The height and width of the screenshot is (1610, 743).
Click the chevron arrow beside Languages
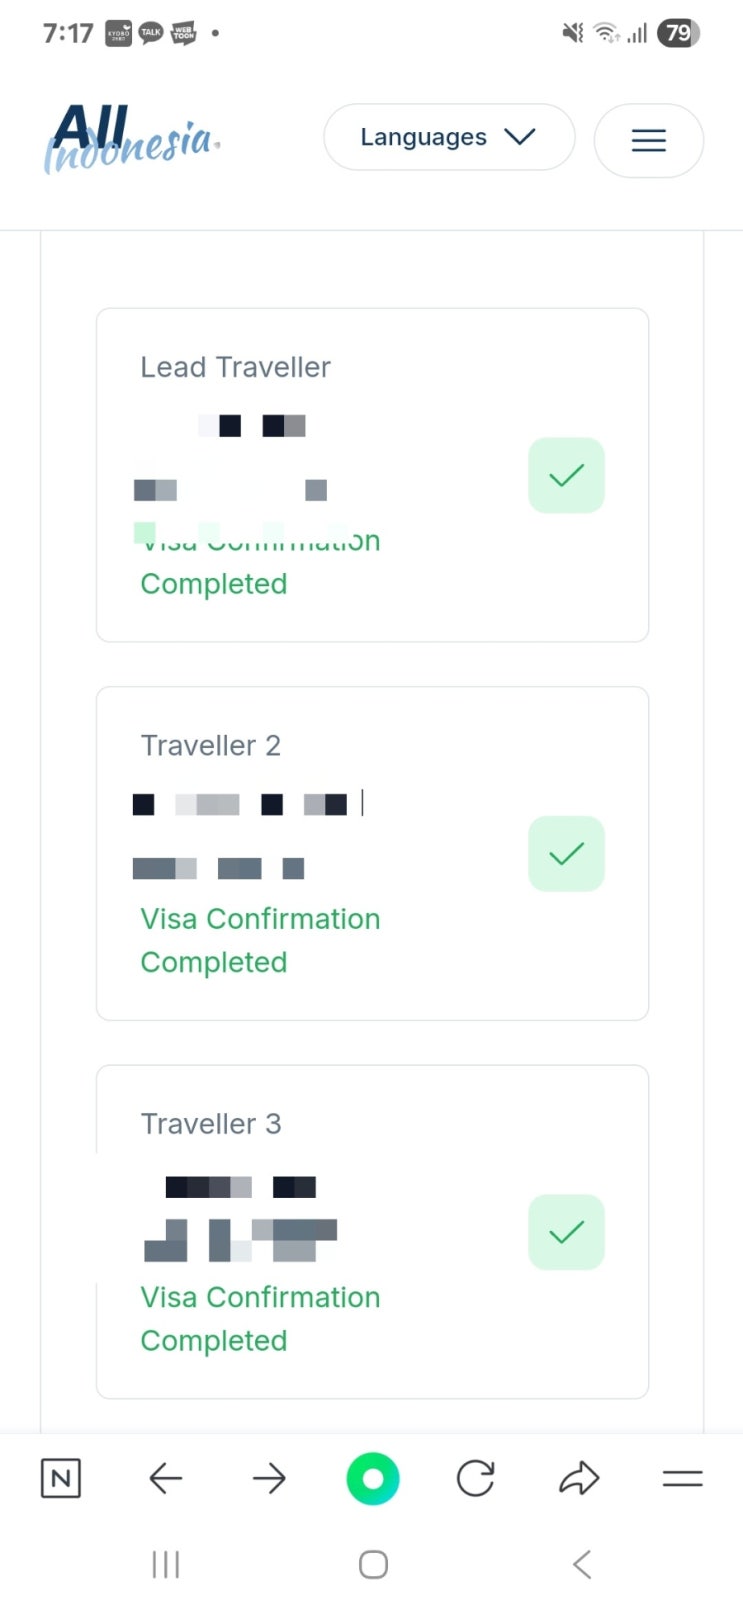(x=520, y=137)
